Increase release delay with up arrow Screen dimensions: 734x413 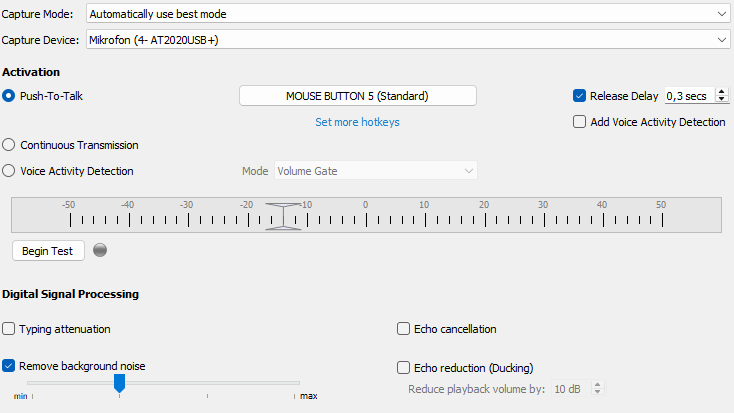(722, 92)
